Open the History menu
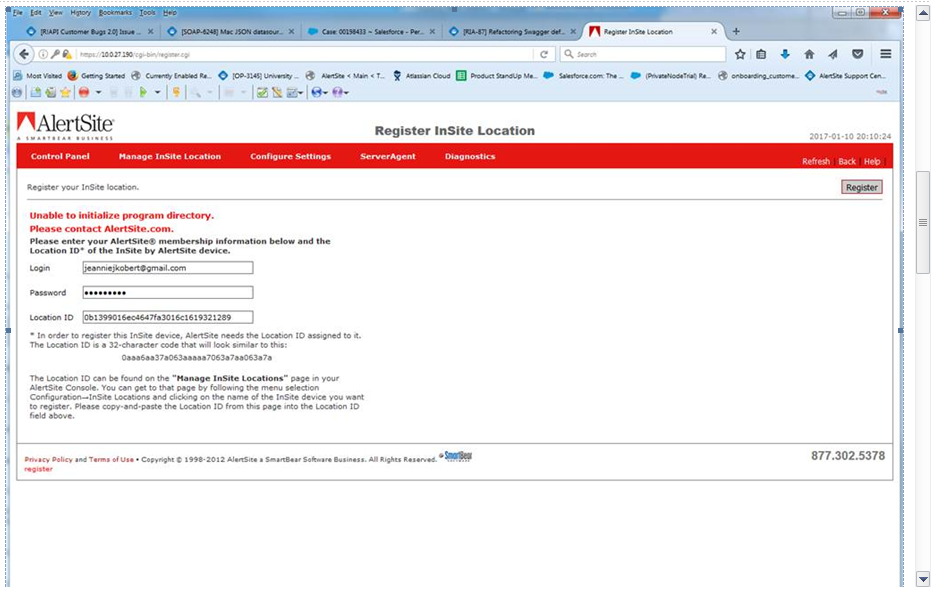The image size is (935, 593). 81,13
